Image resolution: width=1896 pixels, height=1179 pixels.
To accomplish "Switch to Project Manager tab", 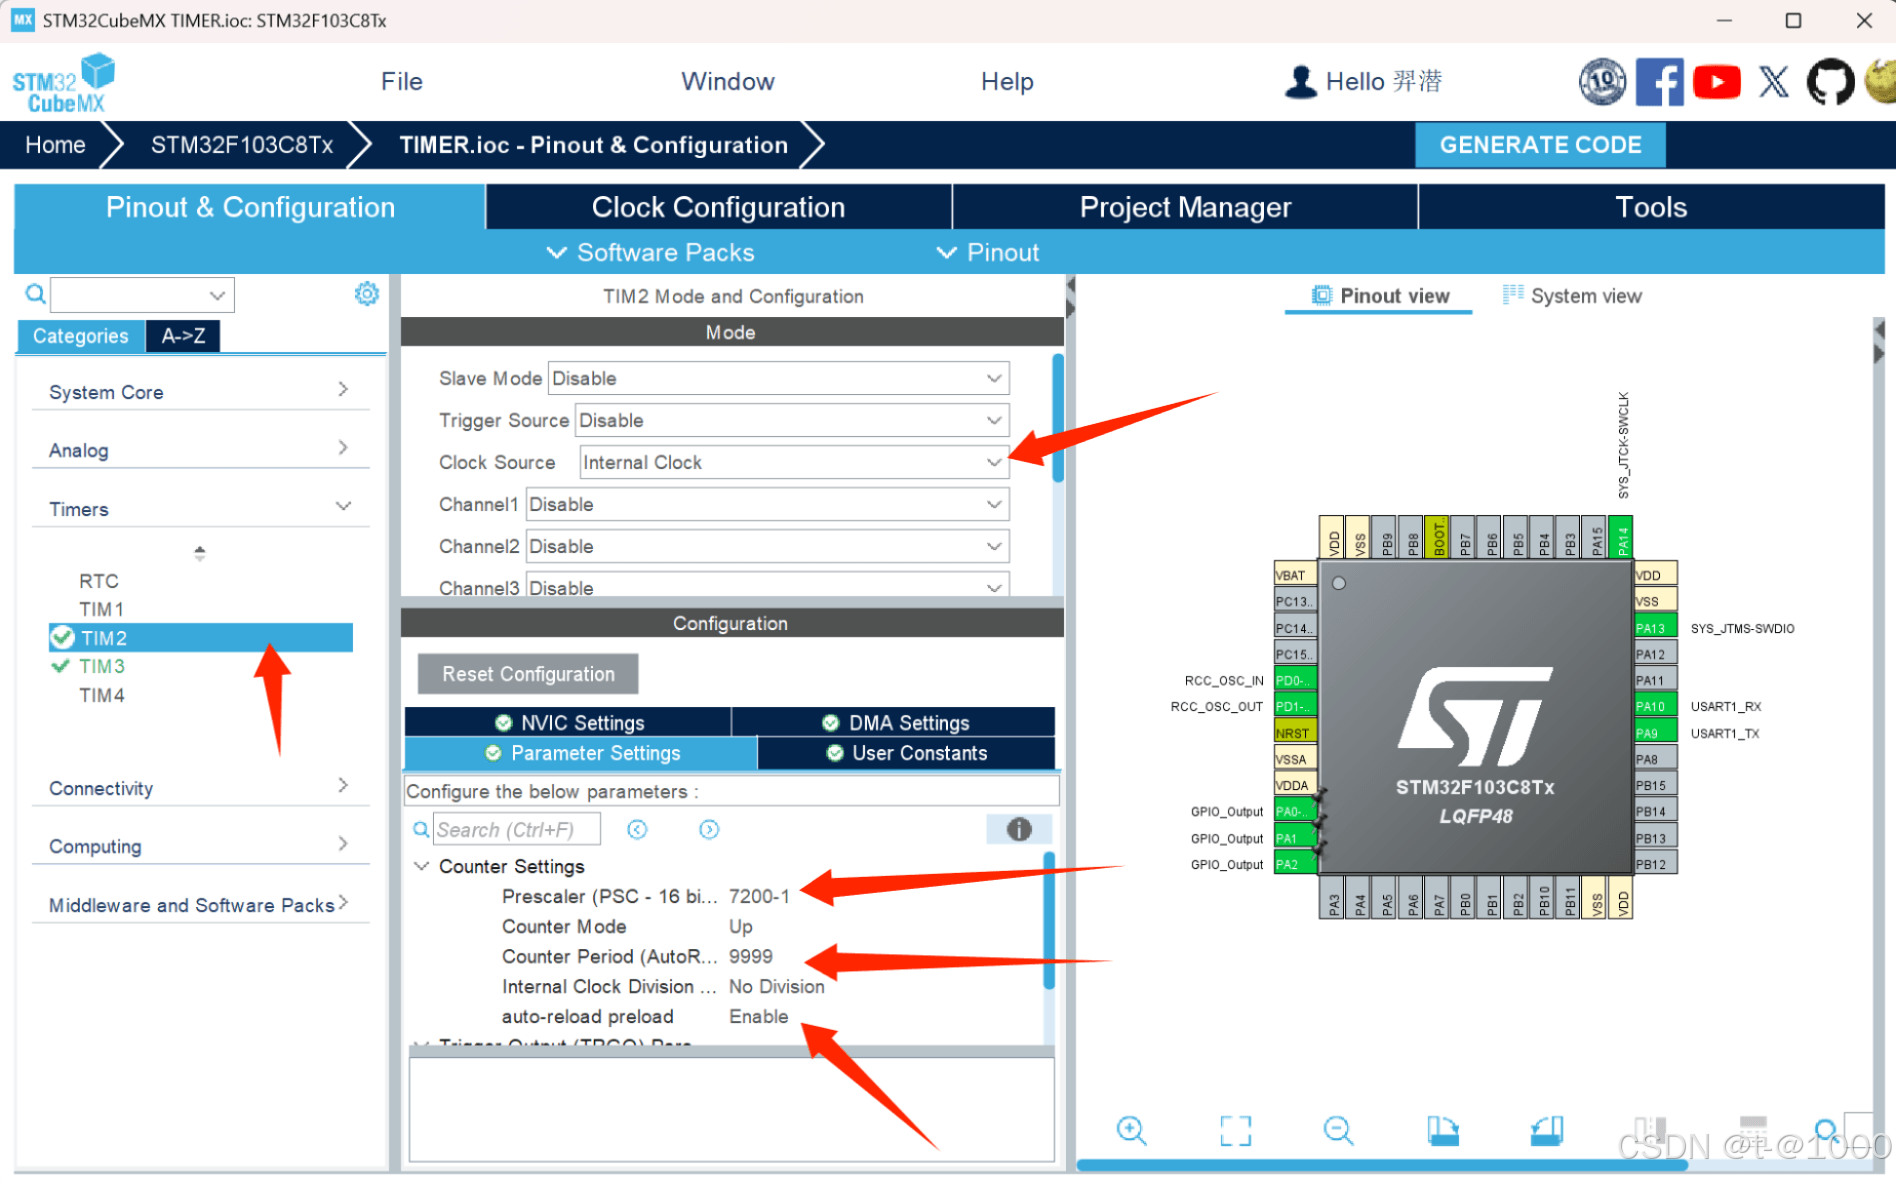I will (x=1185, y=207).
